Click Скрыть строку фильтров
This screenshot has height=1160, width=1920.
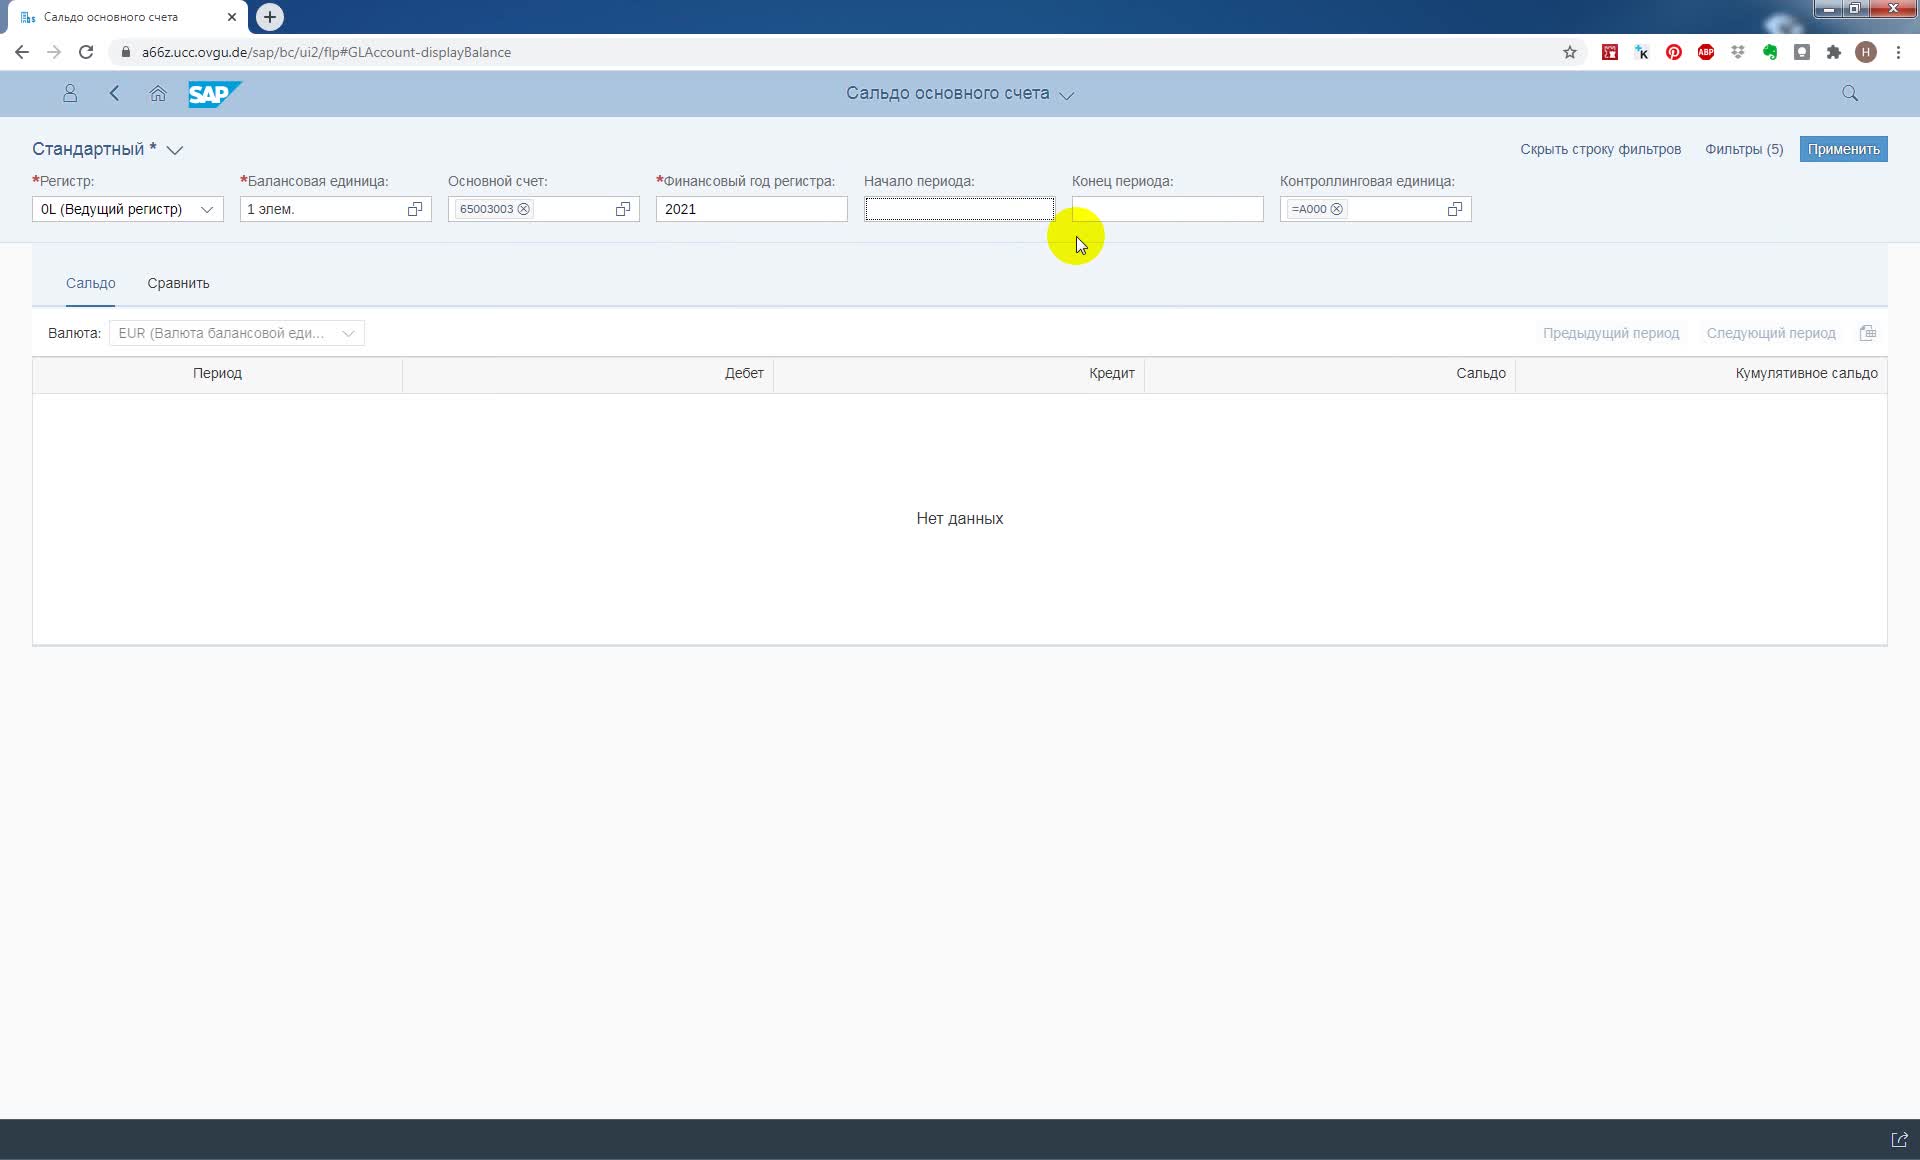click(x=1600, y=149)
